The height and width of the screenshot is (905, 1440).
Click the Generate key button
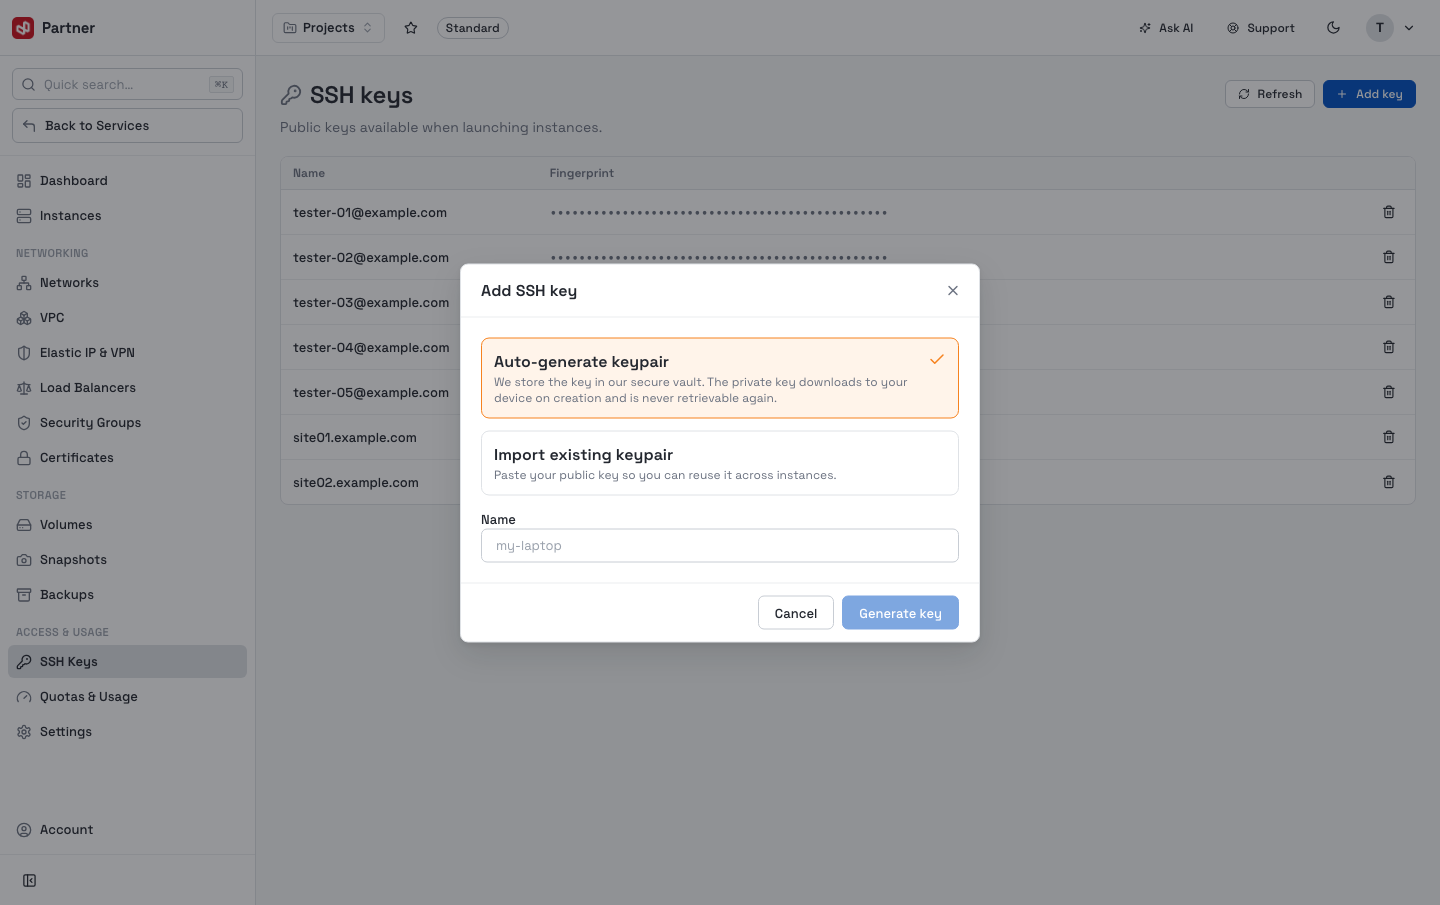click(x=900, y=613)
